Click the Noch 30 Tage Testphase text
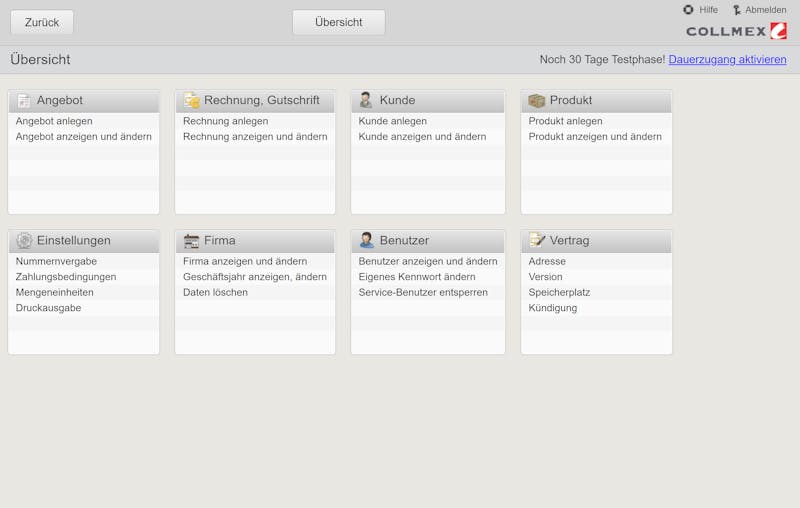The height and width of the screenshot is (508, 800). 602,60
